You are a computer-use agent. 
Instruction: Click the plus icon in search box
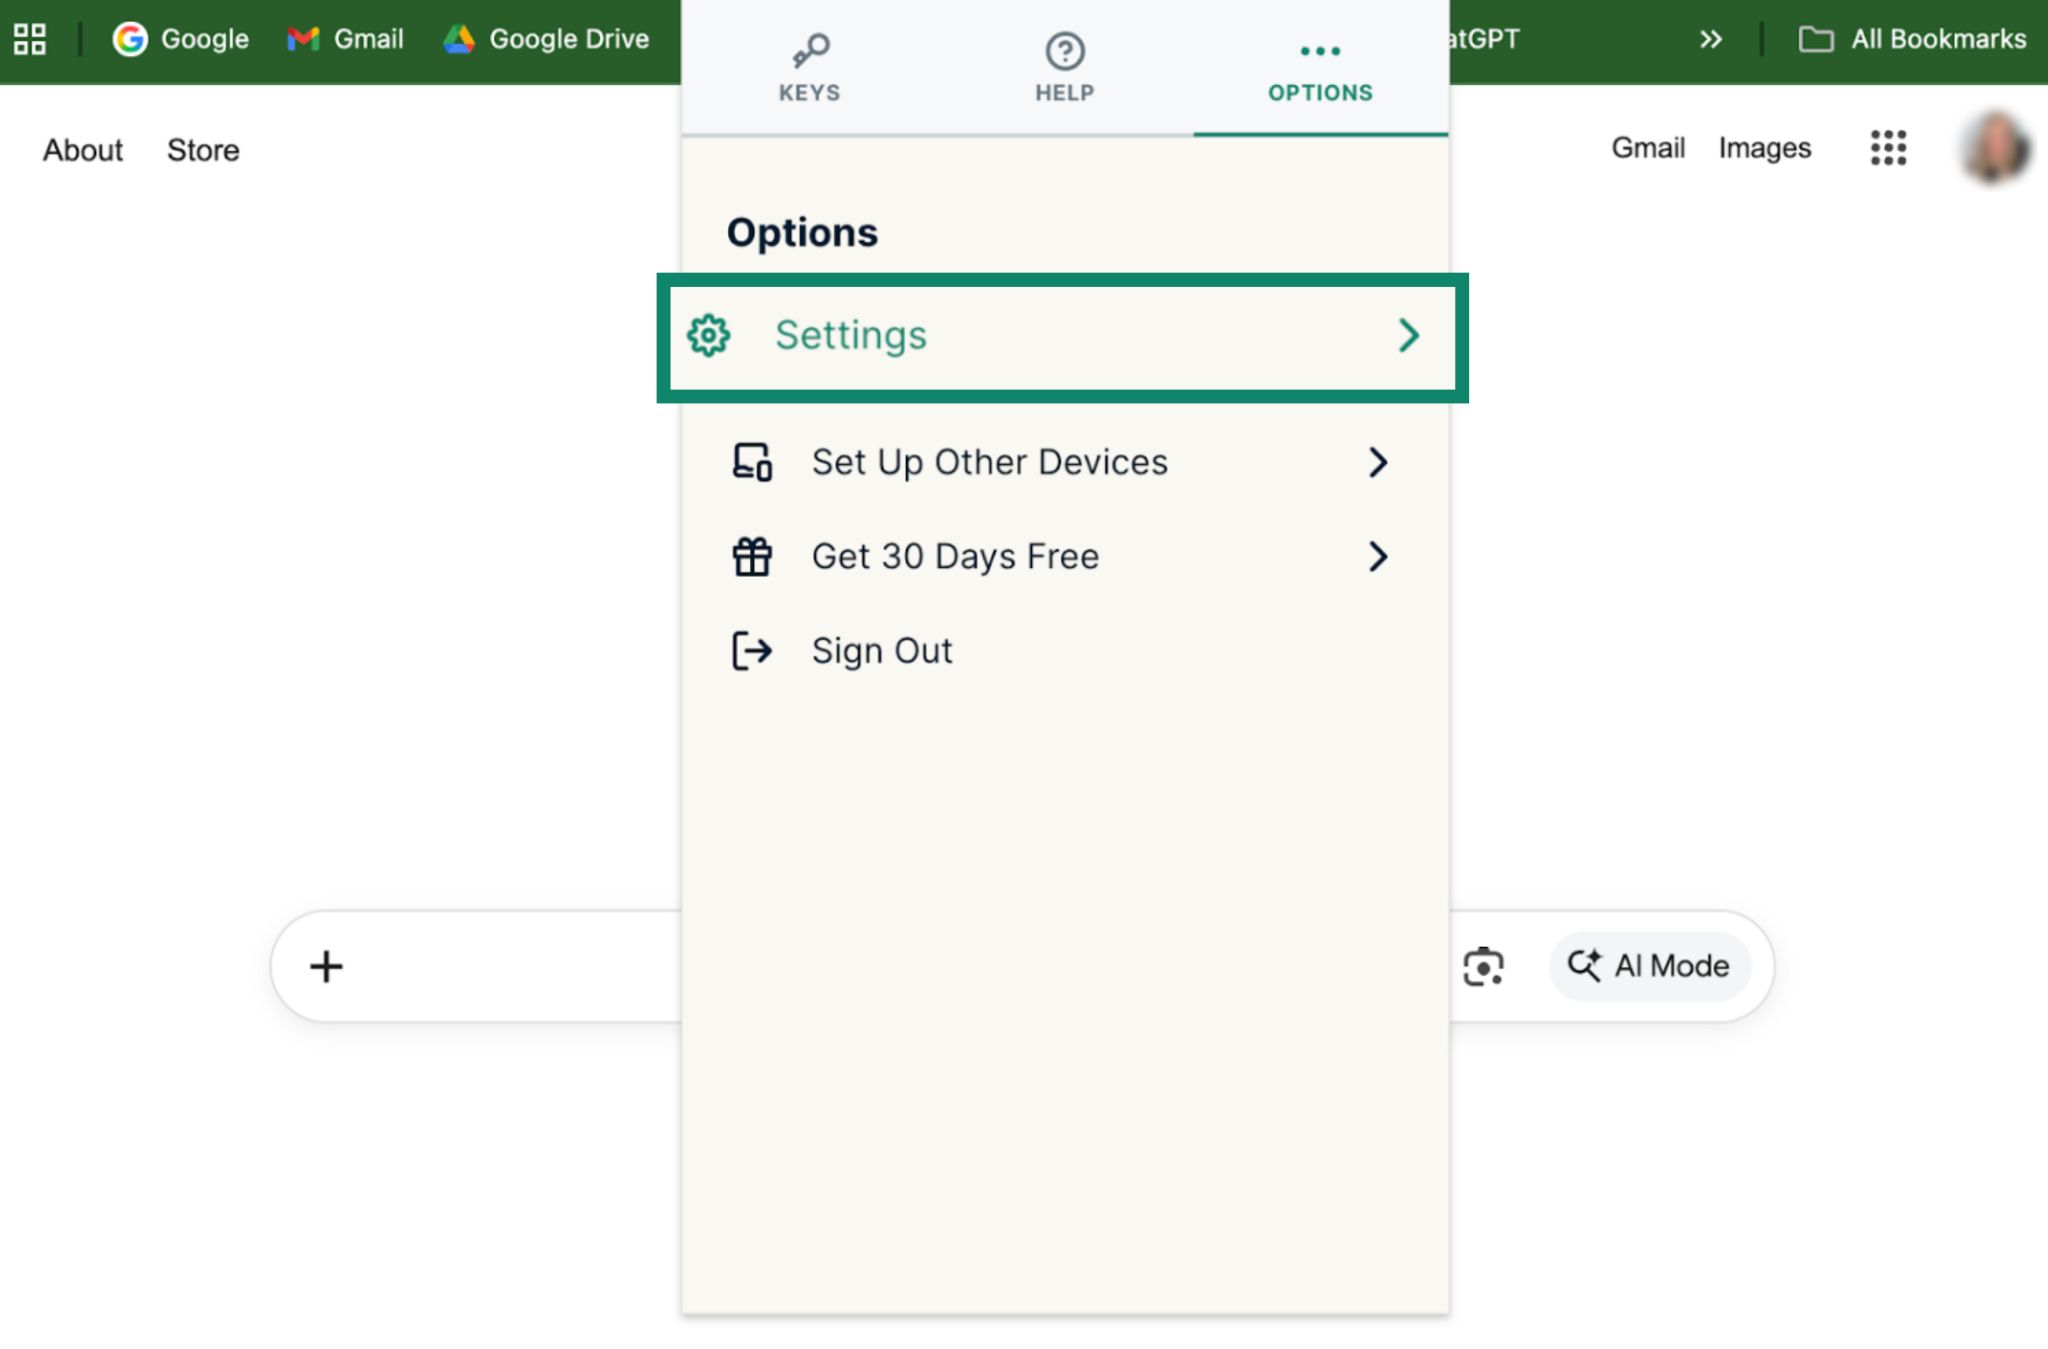click(326, 967)
